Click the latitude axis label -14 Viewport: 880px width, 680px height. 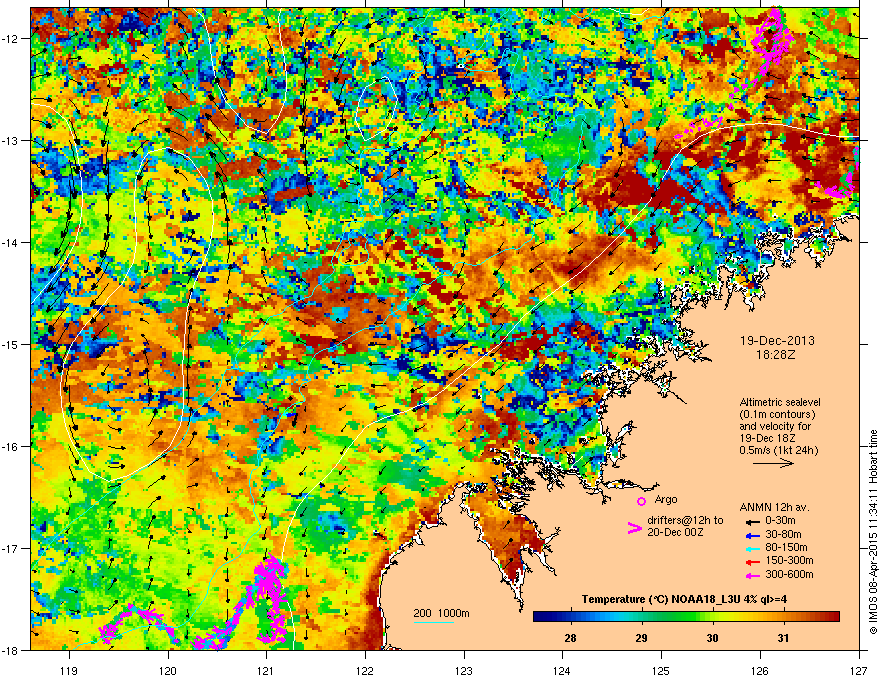11,242
